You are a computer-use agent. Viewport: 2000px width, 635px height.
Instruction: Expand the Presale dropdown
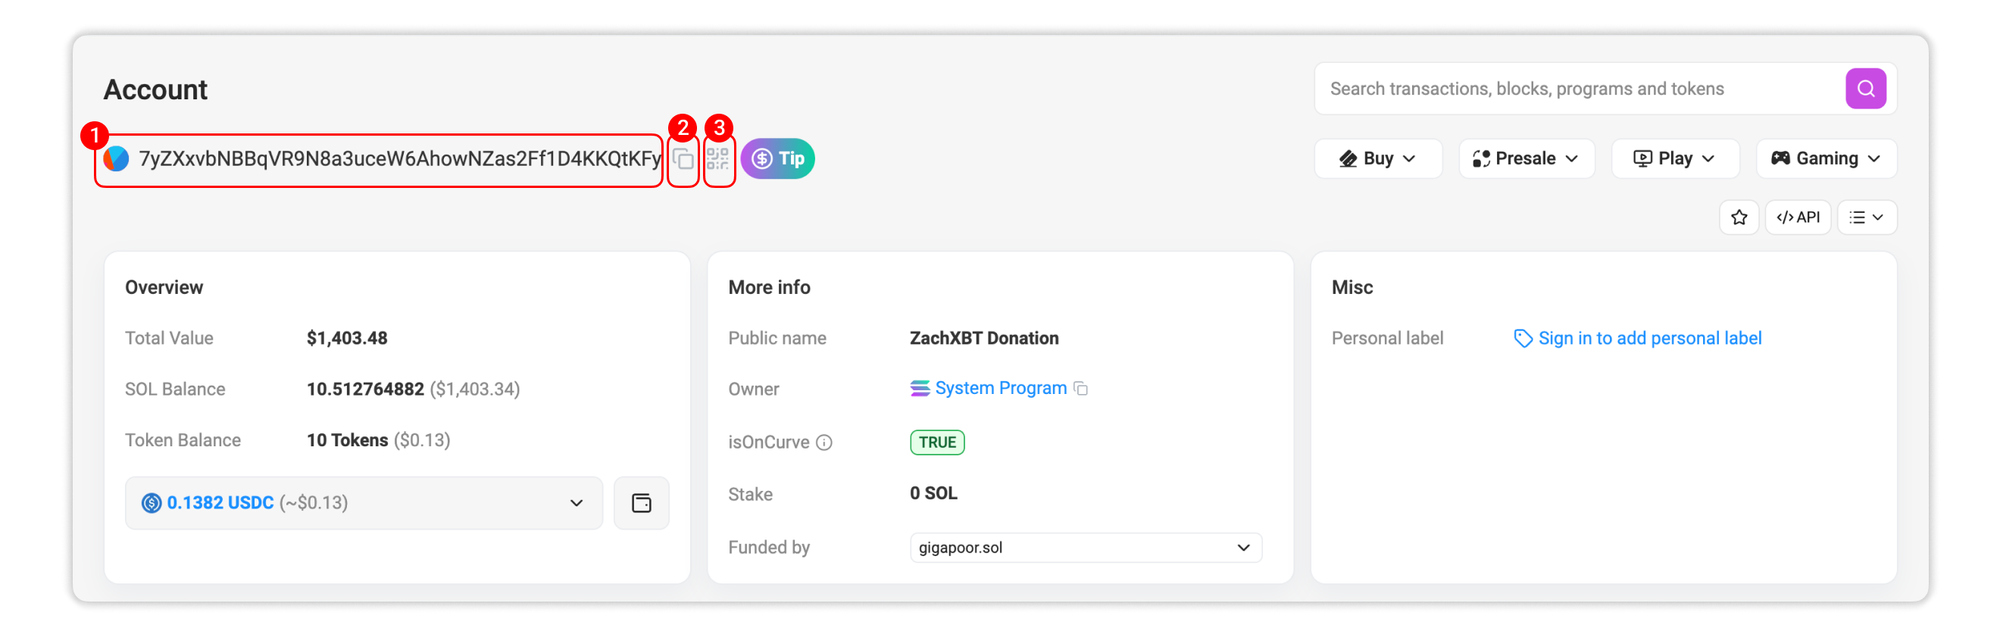(1525, 159)
